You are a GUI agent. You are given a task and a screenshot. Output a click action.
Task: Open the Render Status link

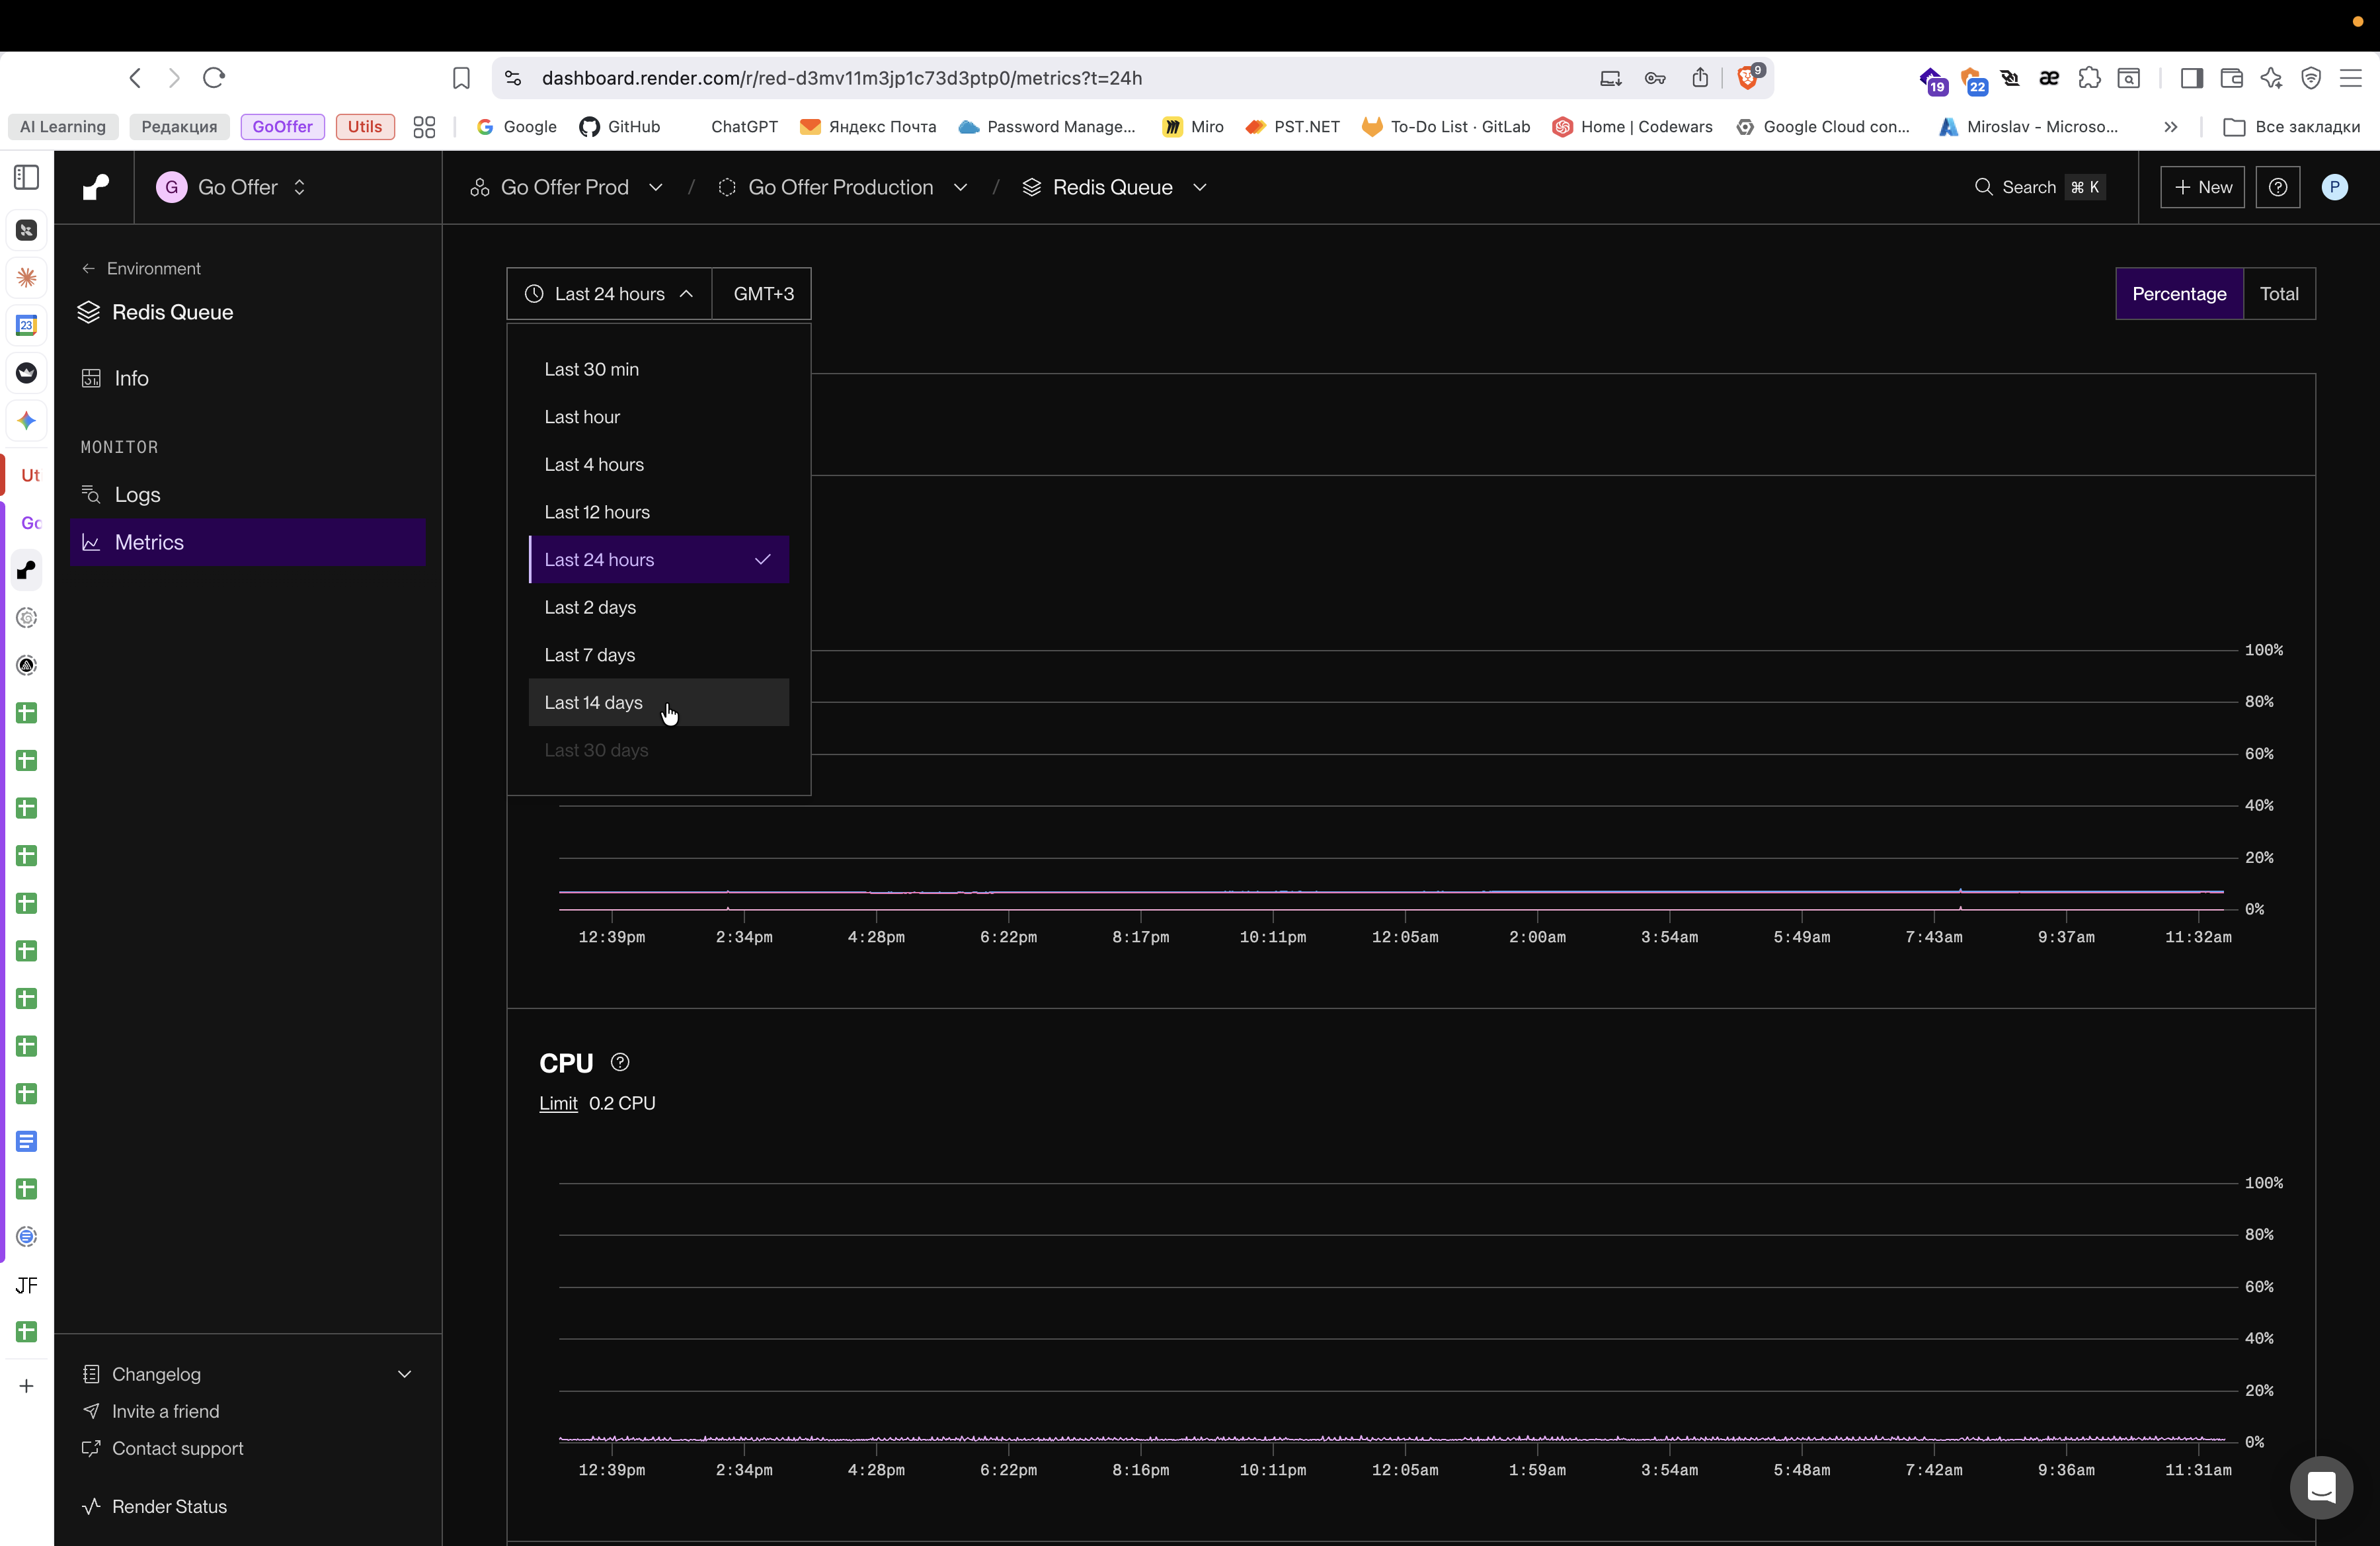169,1506
